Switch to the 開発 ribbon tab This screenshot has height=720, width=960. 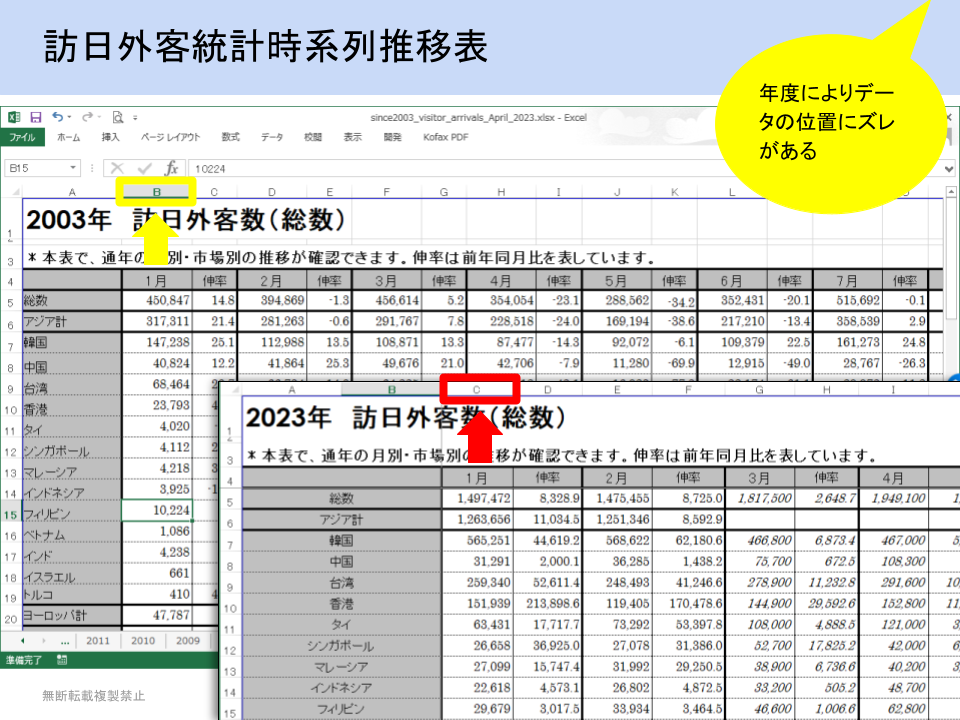(392, 137)
